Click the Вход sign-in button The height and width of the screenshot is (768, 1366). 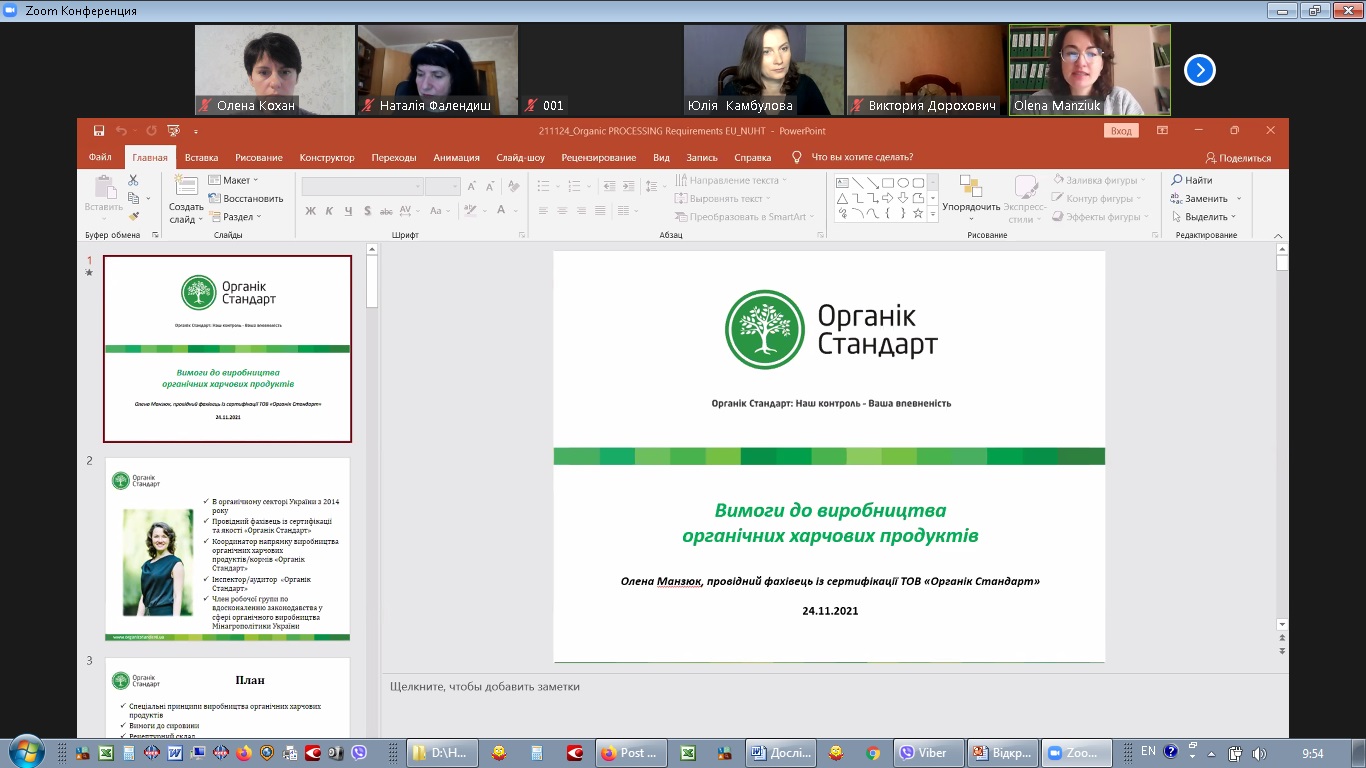[1121, 131]
